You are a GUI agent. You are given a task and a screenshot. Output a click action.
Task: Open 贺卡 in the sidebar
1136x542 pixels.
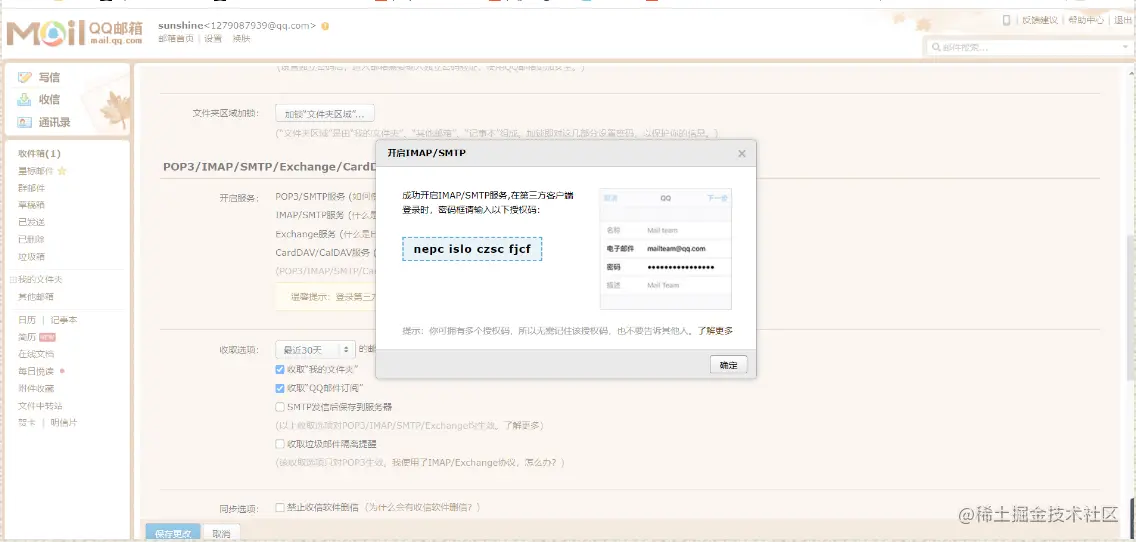tap(27, 422)
